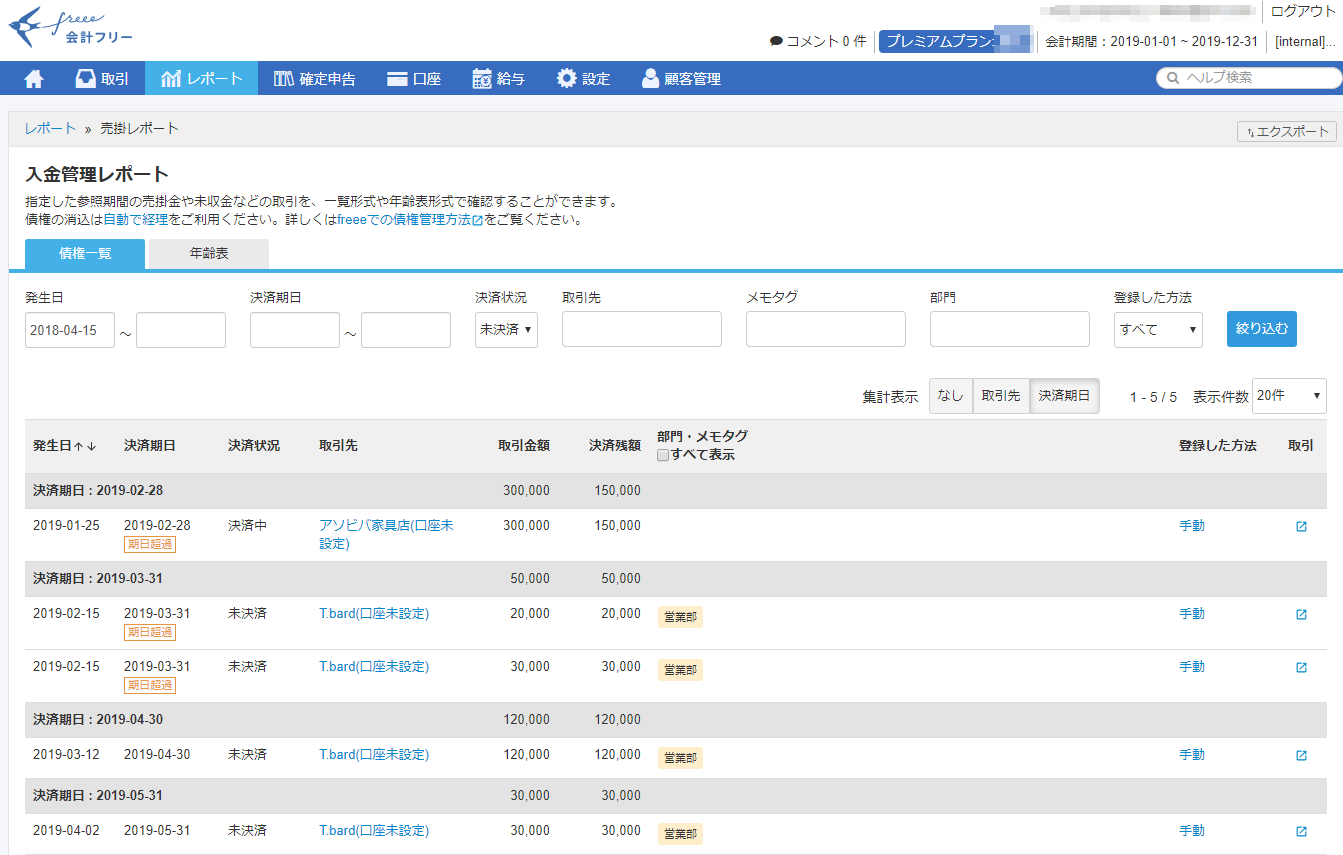Go to the Home icon in navigation bar
Image resolution: width=1343 pixels, height=855 pixels.
[x=34, y=78]
